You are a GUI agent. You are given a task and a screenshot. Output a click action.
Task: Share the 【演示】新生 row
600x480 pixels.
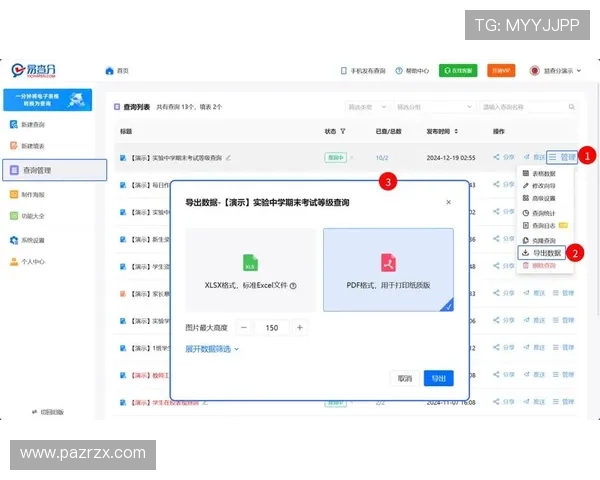(x=504, y=238)
